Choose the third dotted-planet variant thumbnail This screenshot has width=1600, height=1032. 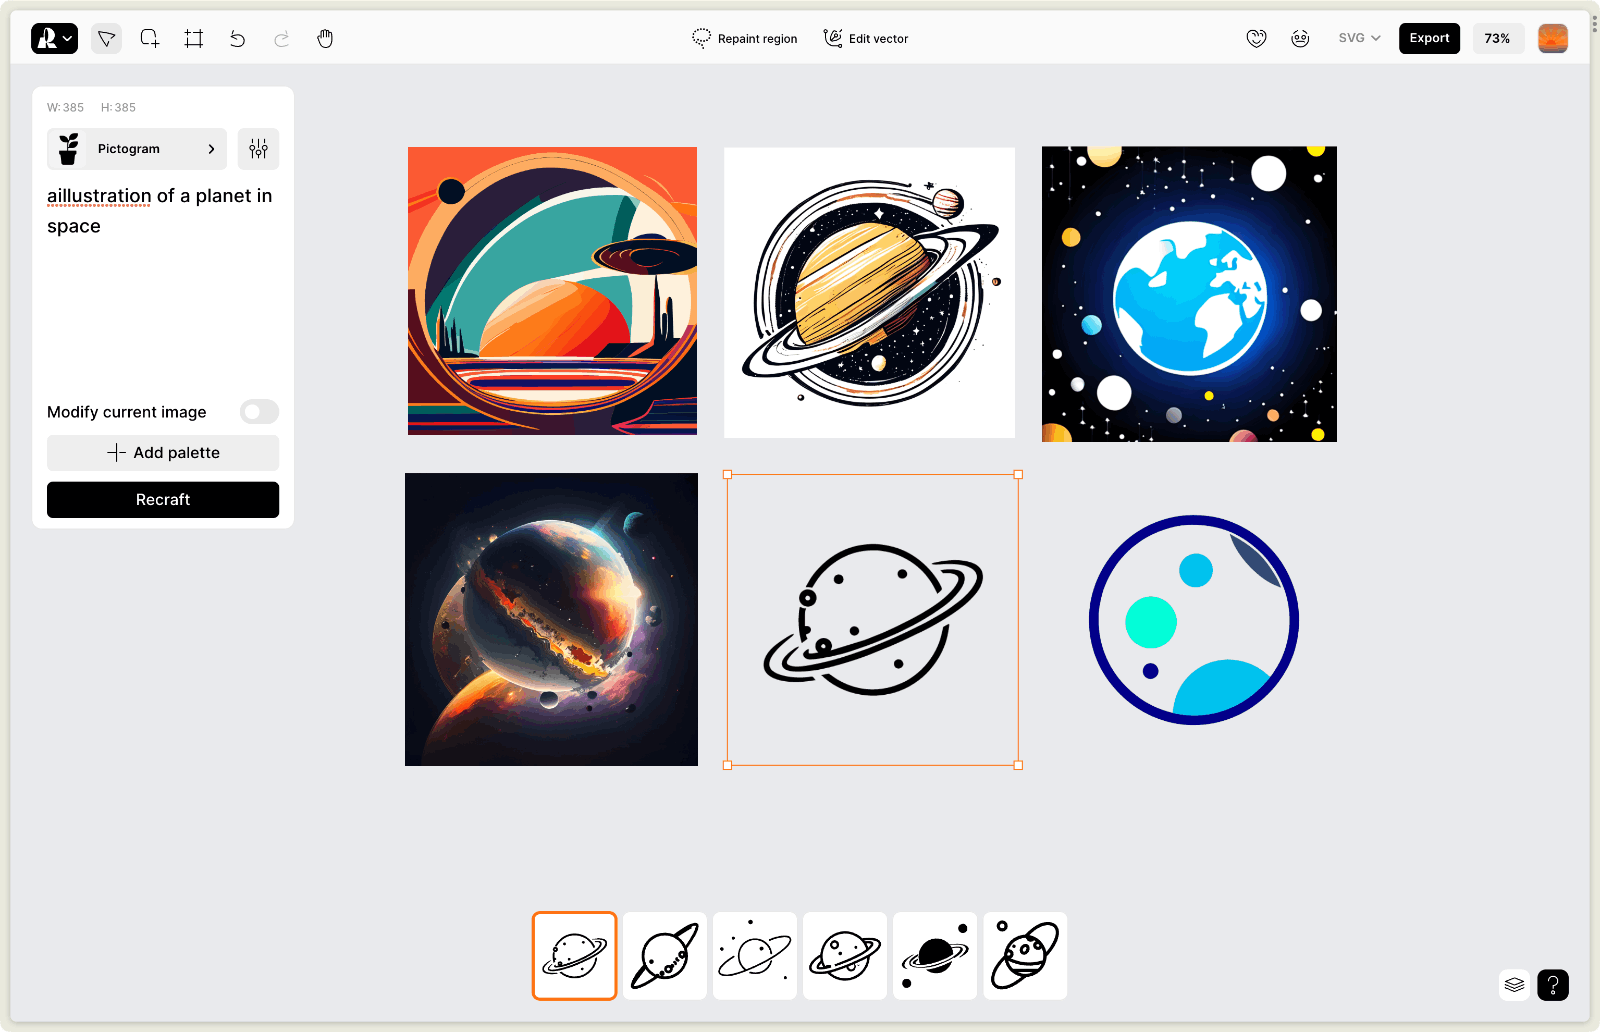[x=755, y=956]
